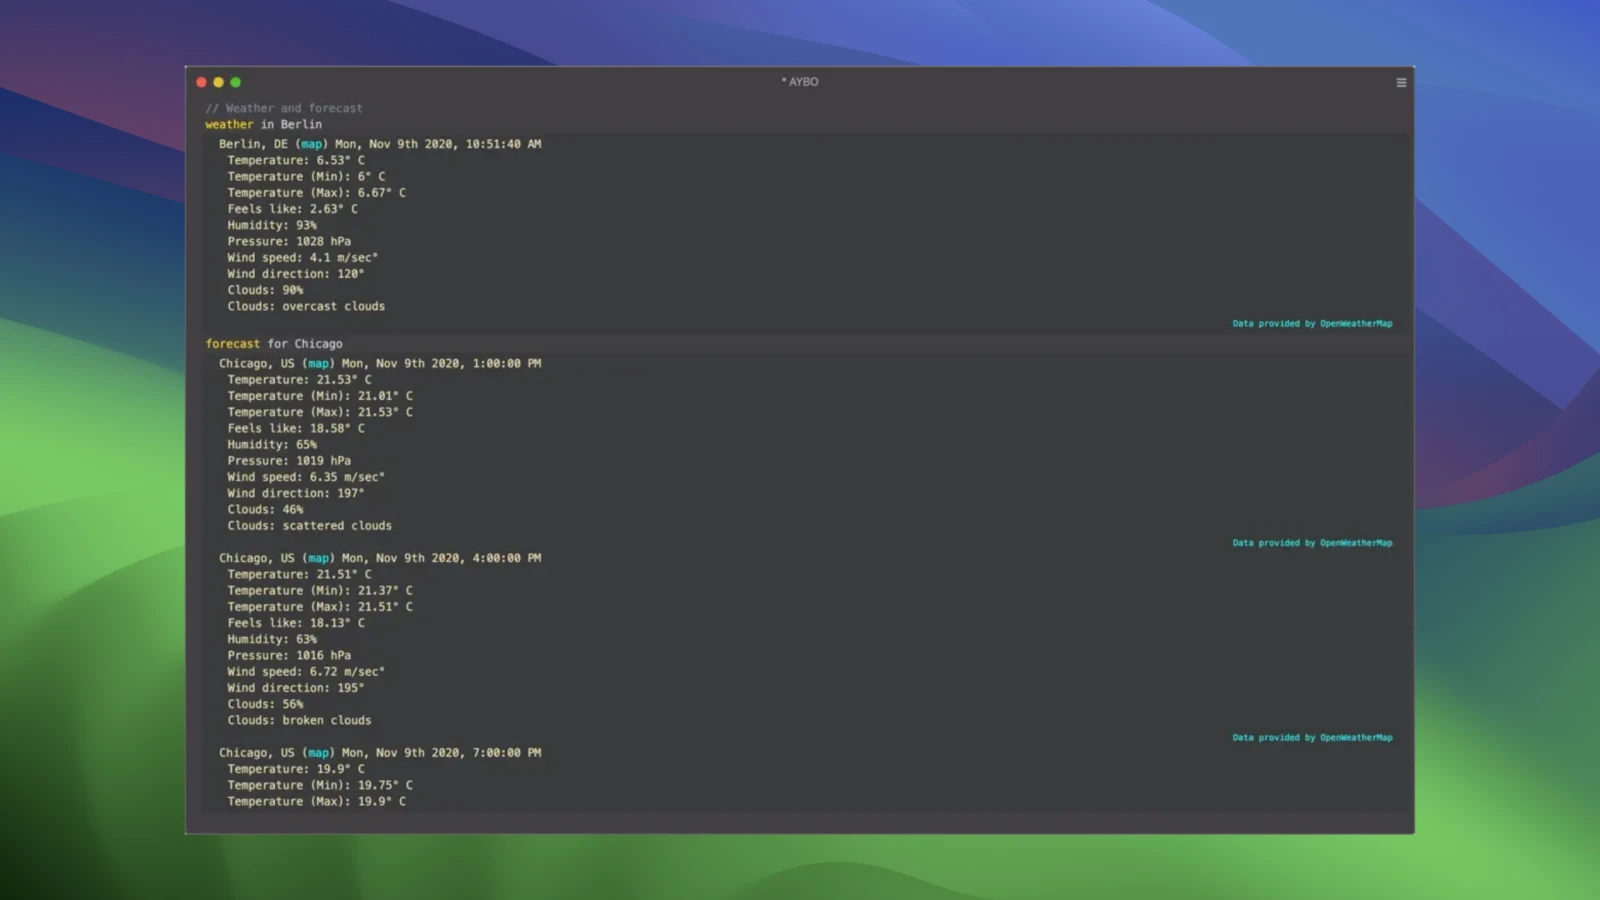Screen dimensions: 1600x900
Task: Maximize the AYBO window with green button
Action: pyautogui.click(x=235, y=82)
